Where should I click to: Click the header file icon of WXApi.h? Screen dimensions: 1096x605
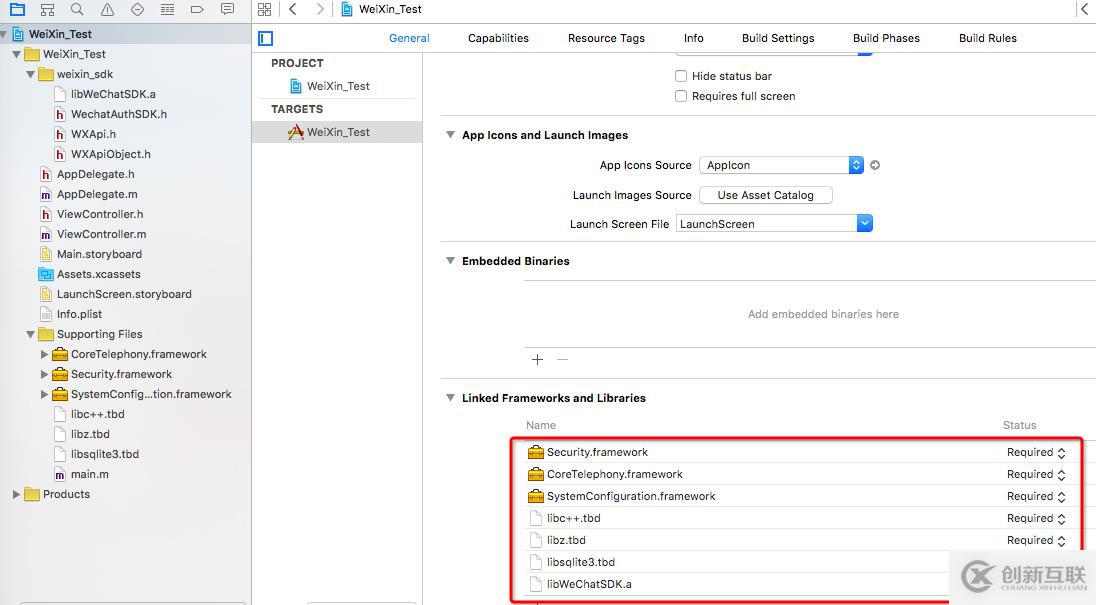pos(60,134)
